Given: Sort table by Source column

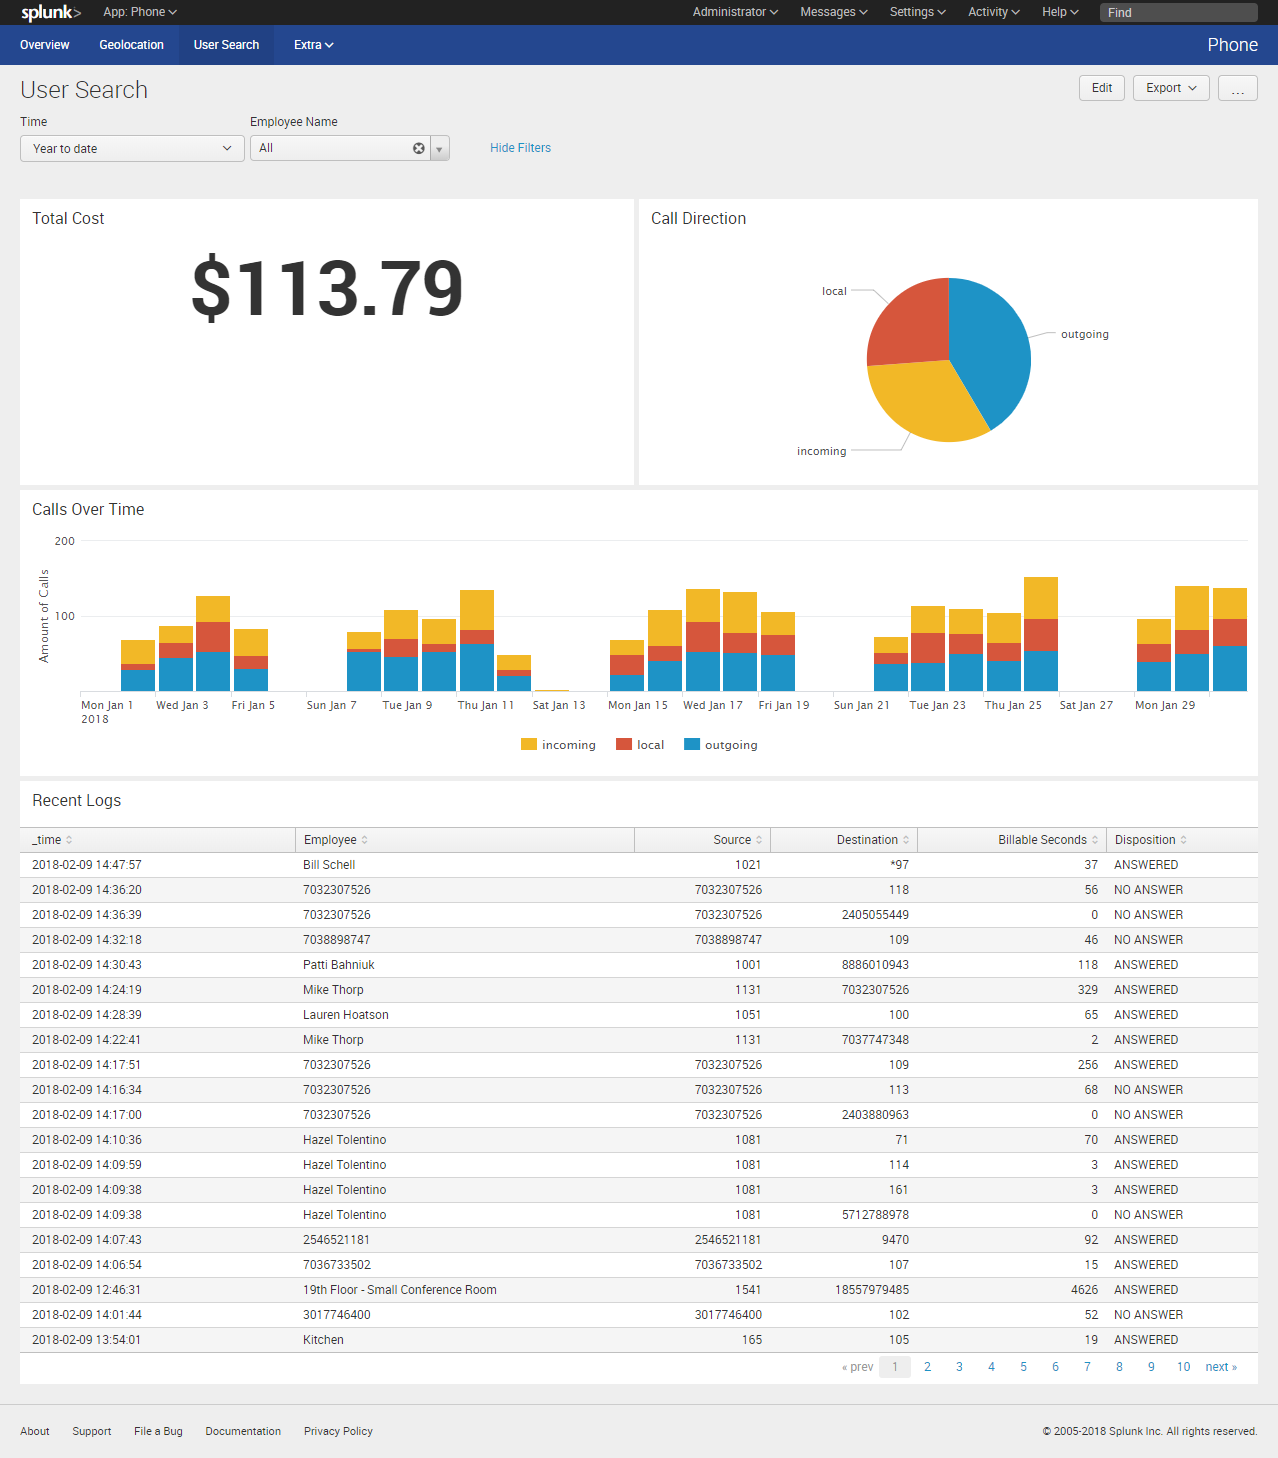Looking at the screenshot, I should pos(737,840).
